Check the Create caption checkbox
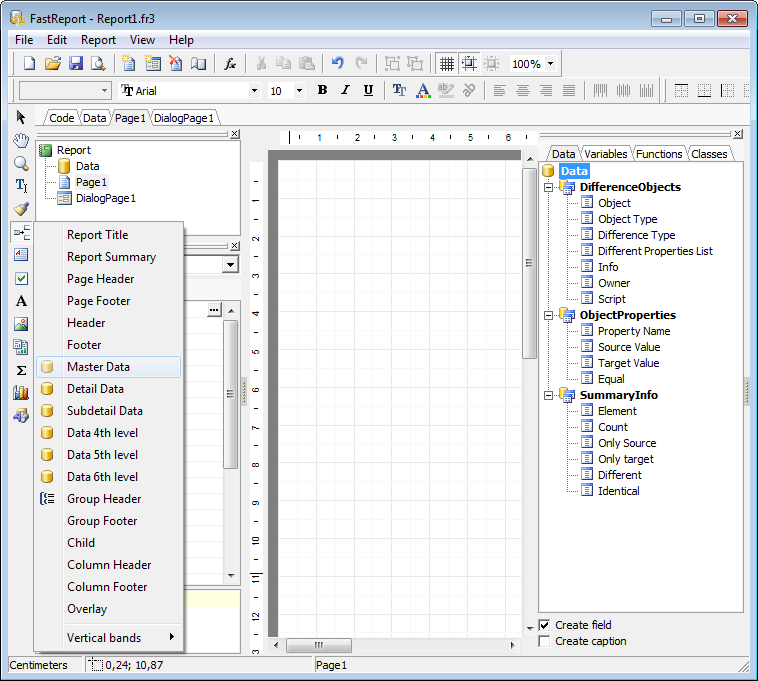 [x=544, y=641]
